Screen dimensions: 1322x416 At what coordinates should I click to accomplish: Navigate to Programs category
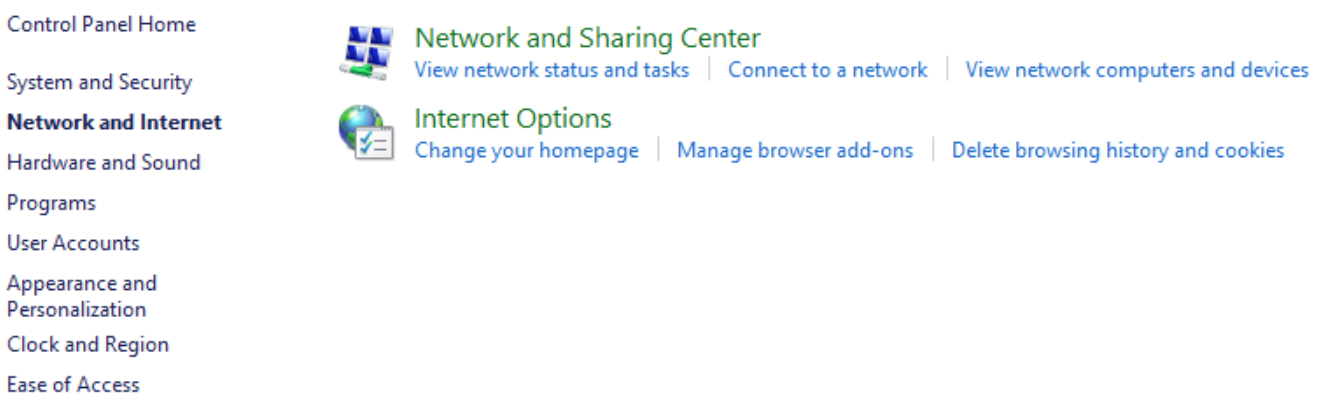point(51,203)
